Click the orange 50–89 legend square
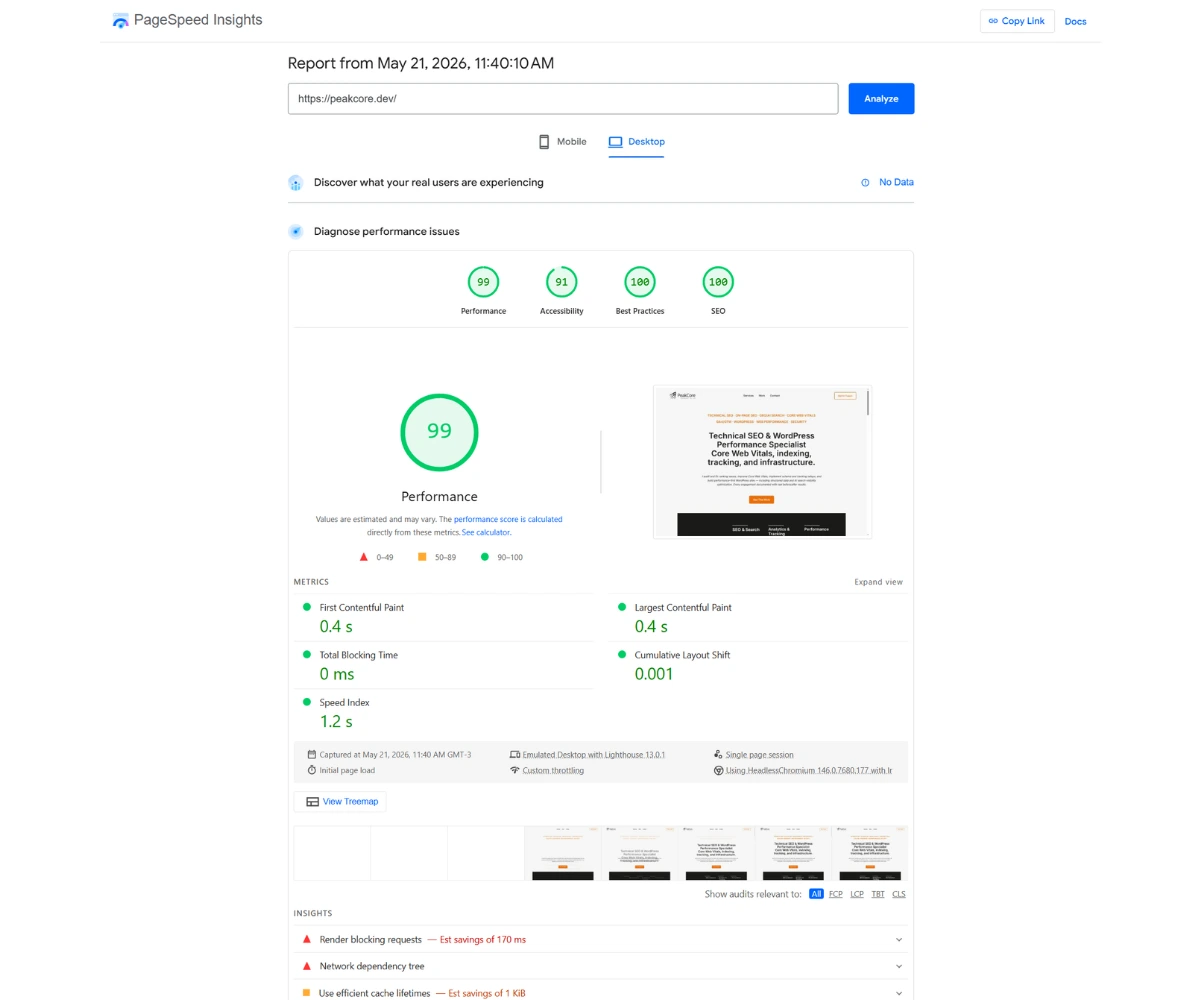This screenshot has height=1000, width=1200. pyautogui.click(x=422, y=557)
